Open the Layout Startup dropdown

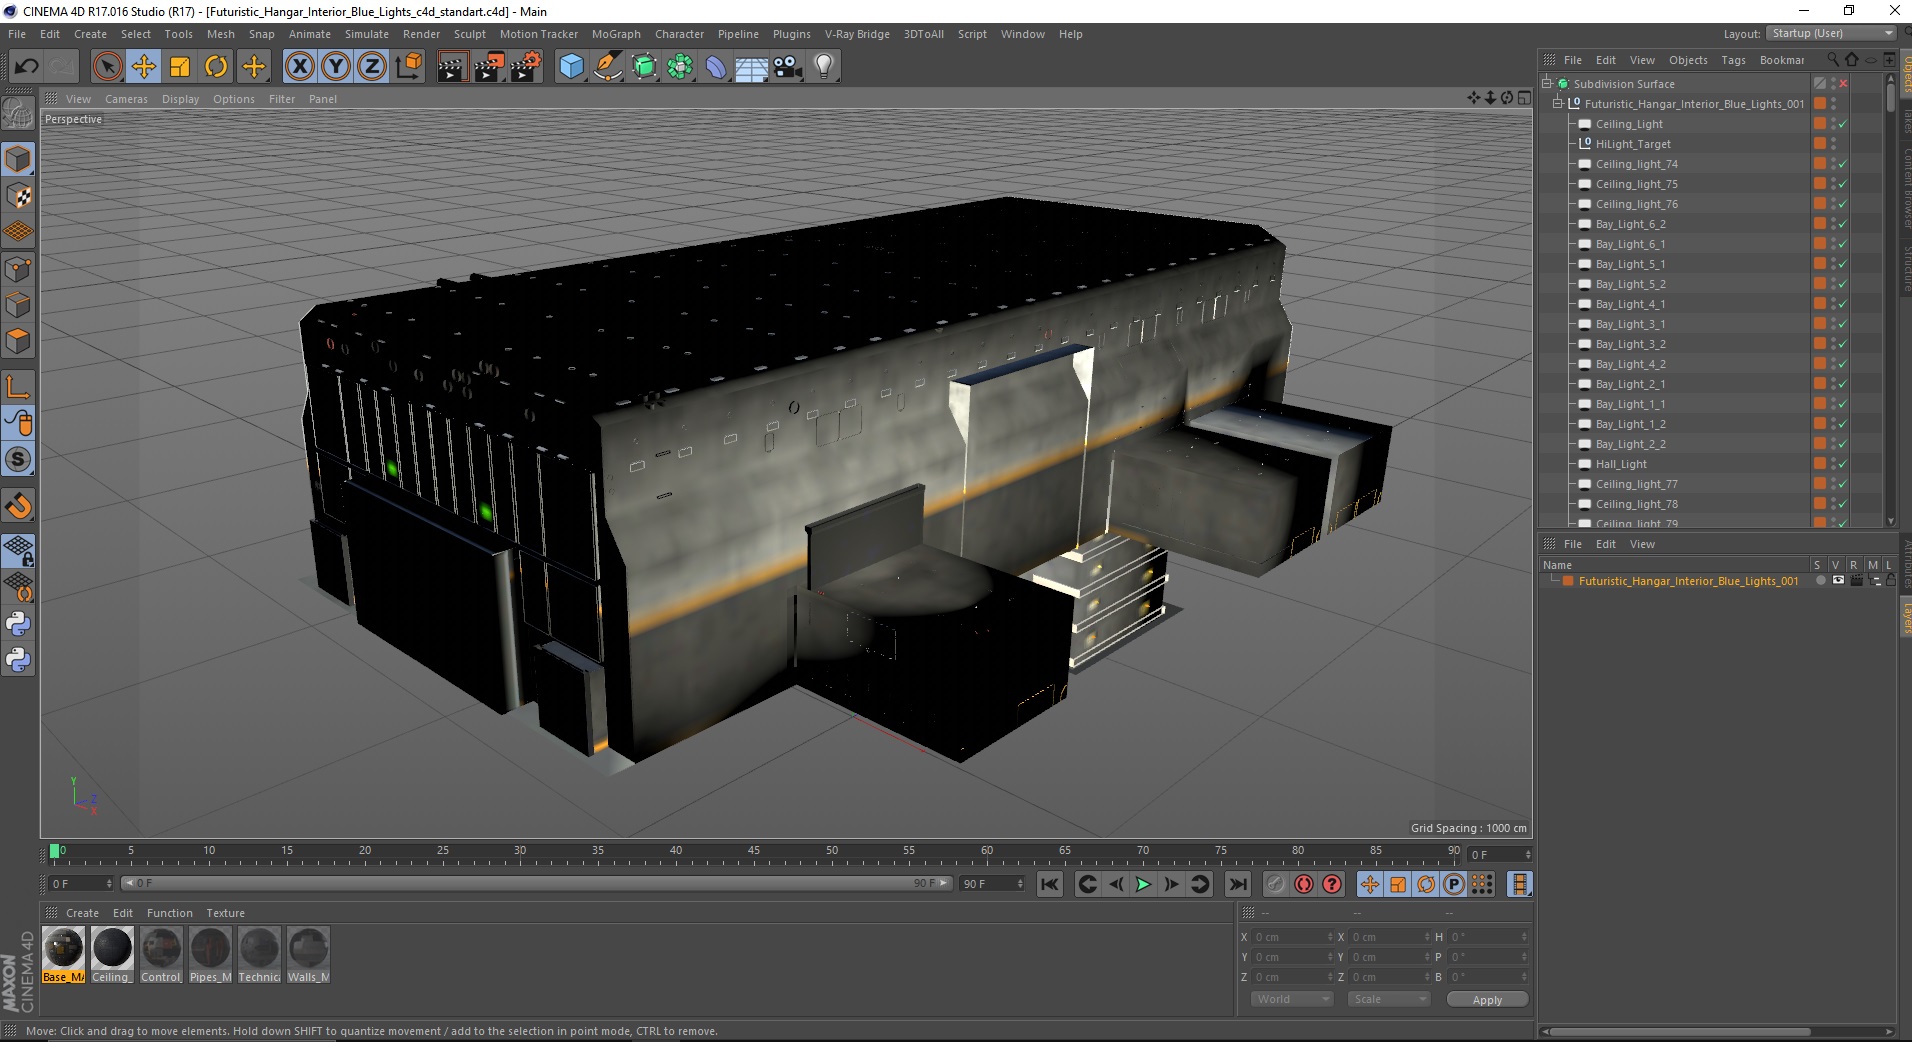coord(1832,33)
